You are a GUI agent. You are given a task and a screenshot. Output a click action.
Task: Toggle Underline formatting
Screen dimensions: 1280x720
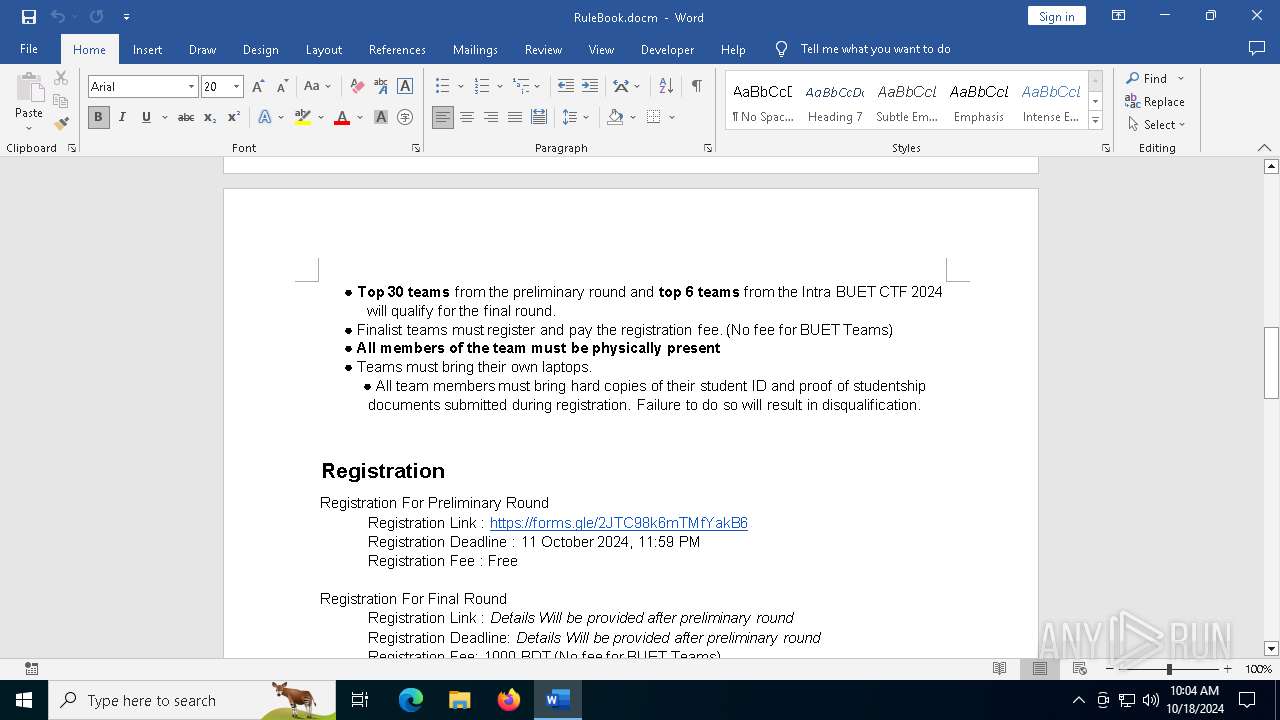146,118
